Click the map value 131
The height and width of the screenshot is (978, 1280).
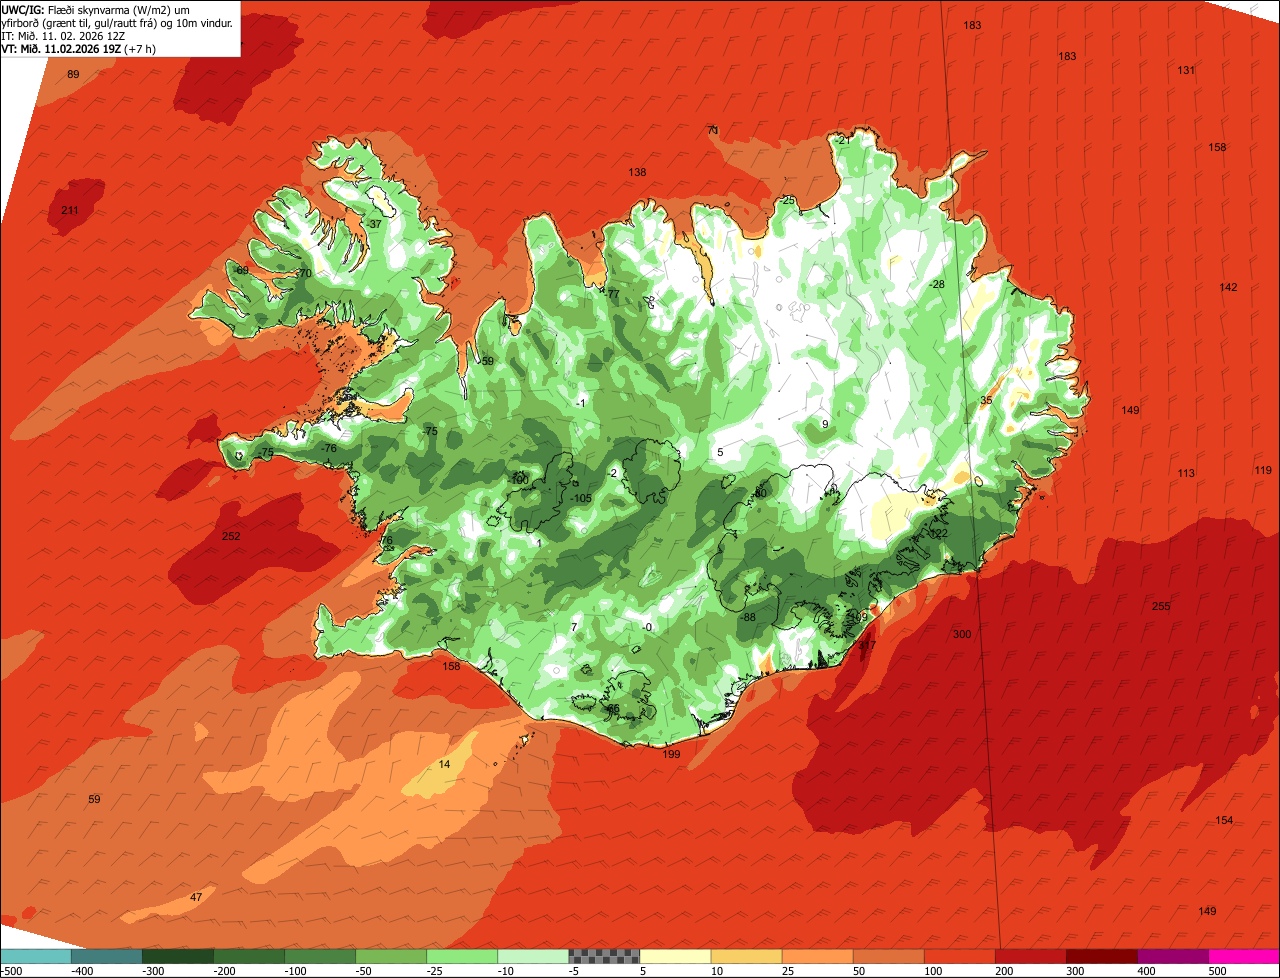(x=1186, y=71)
